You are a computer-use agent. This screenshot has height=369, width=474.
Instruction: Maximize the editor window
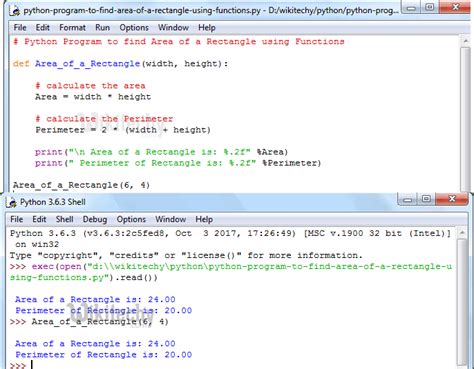(429, 7)
